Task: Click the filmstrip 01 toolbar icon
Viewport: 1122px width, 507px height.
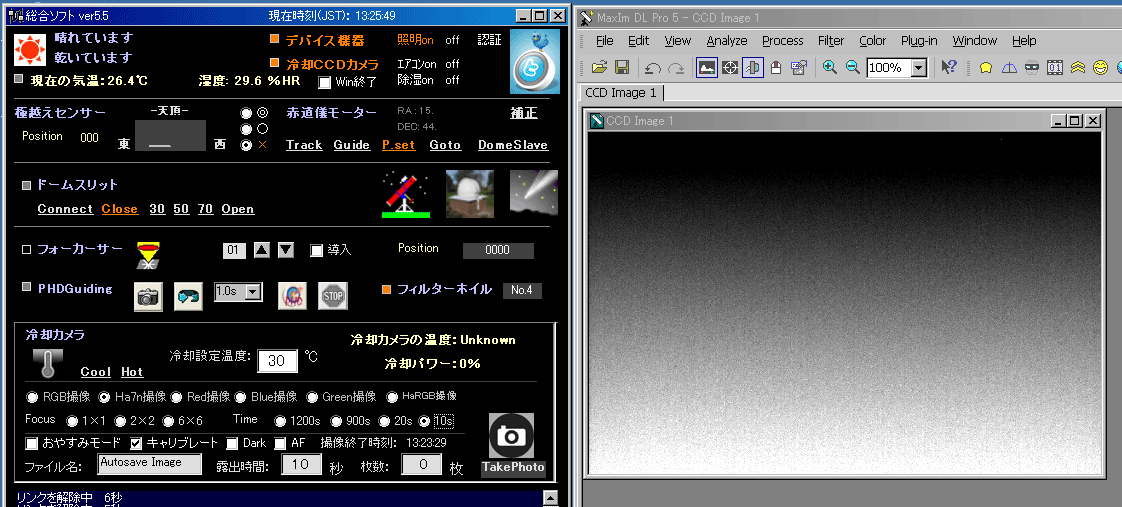Action: tap(1054, 68)
